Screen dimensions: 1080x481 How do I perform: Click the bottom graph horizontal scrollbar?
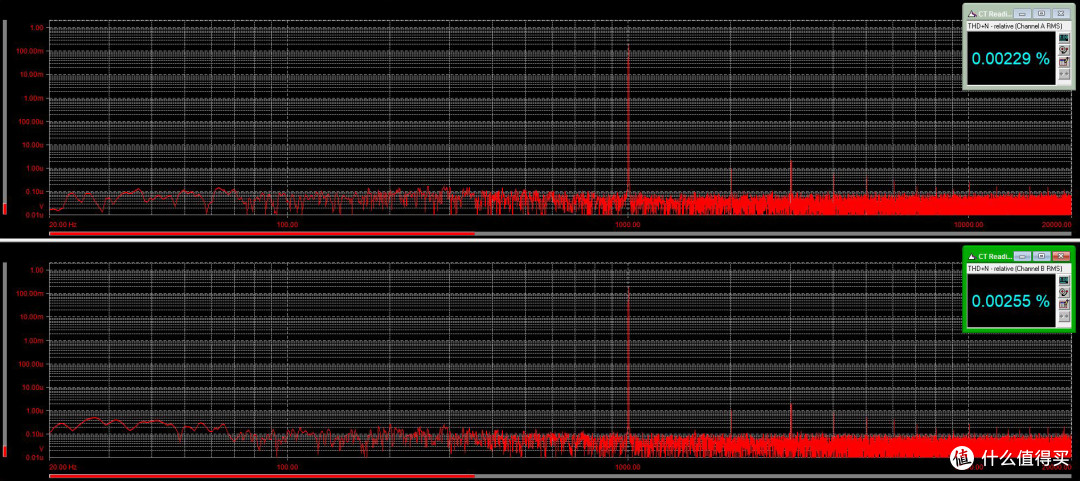pos(561,475)
